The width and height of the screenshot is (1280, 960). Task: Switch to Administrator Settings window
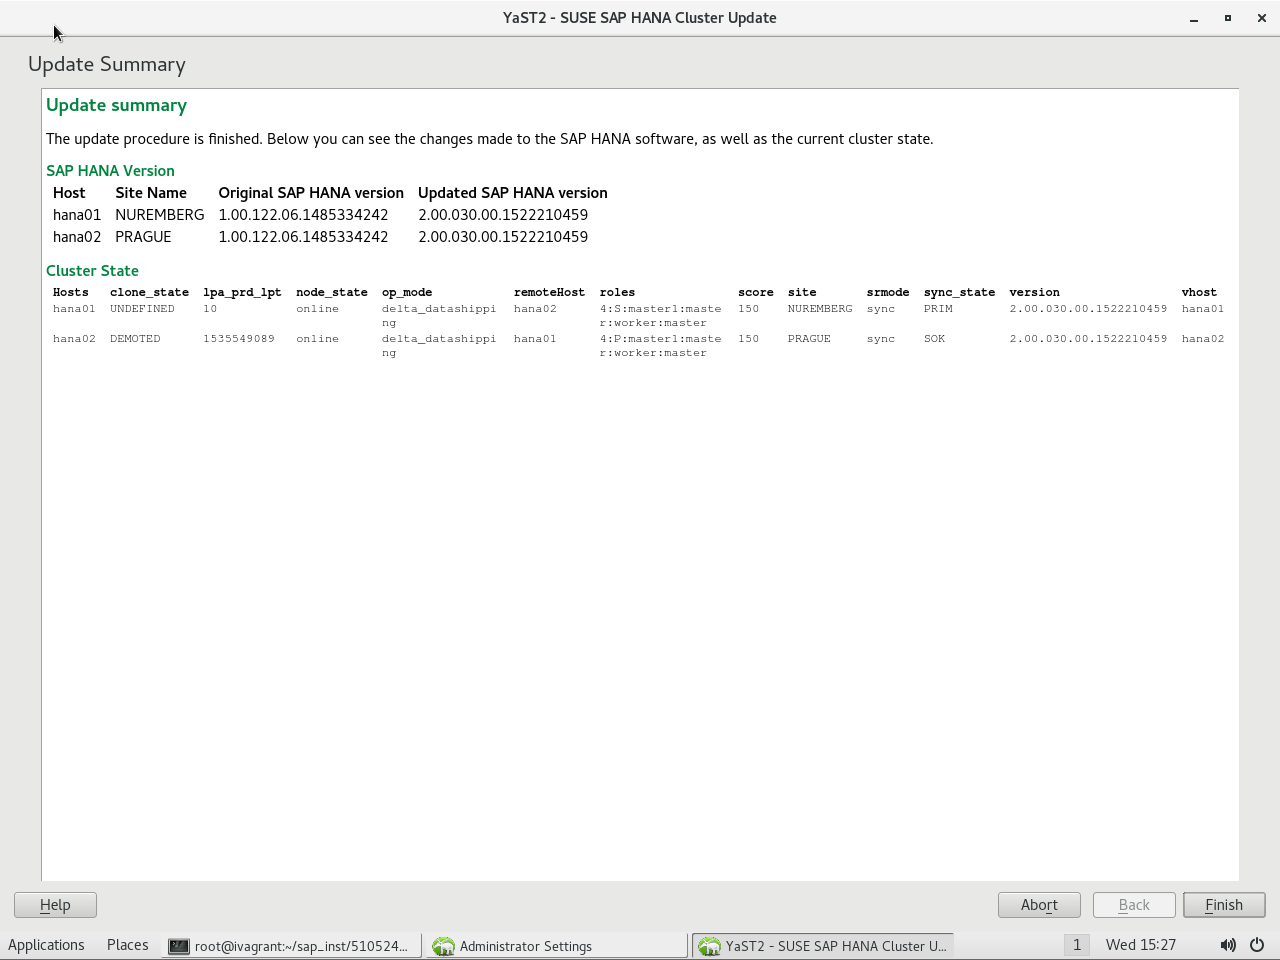(526, 946)
